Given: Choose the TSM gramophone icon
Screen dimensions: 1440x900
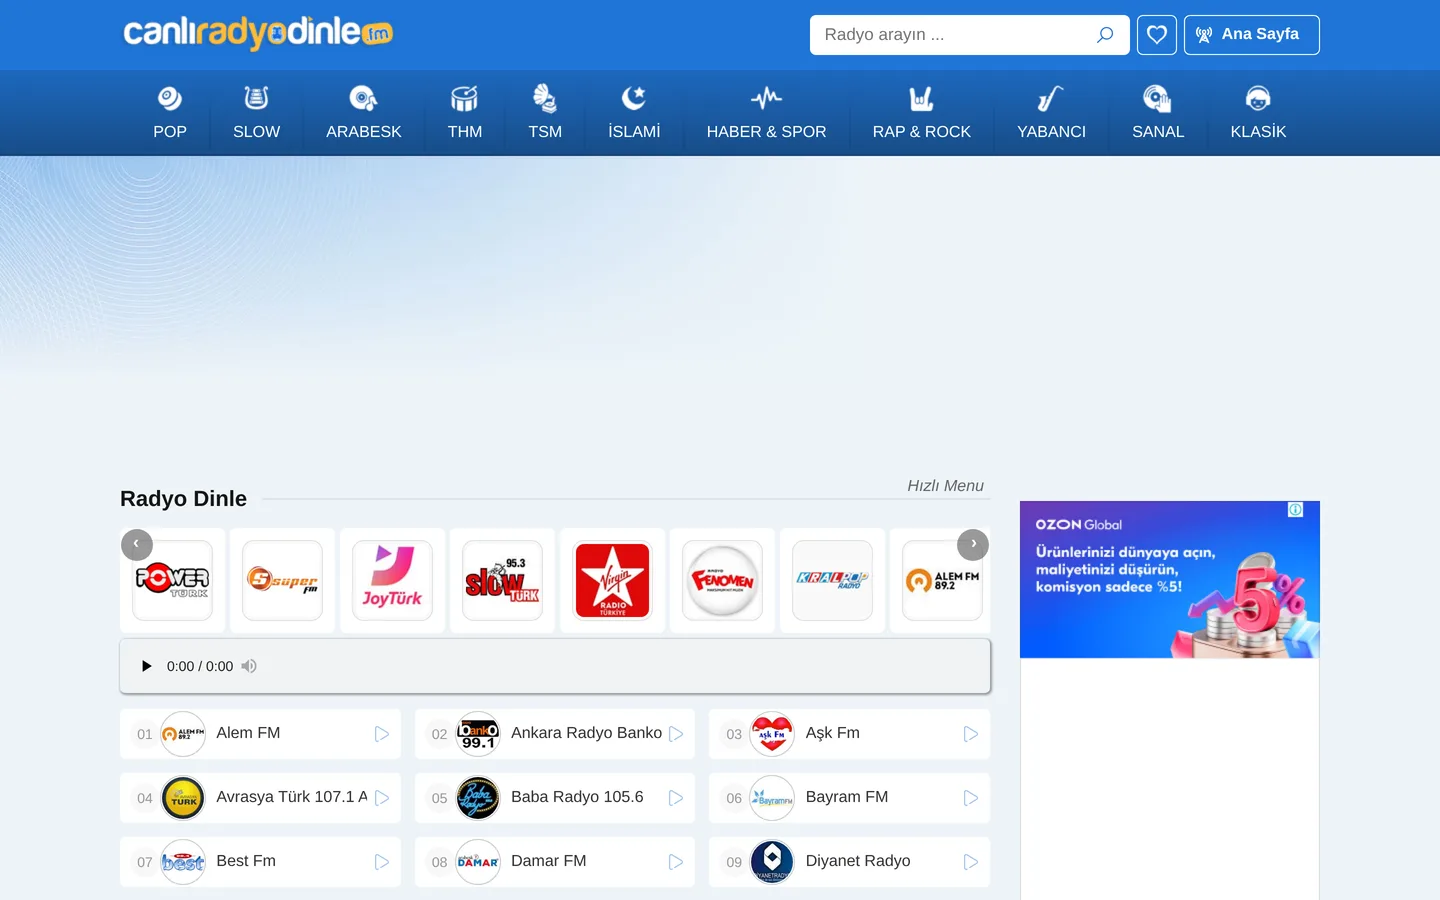Looking at the screenshot, I should pyautogui.click(x=545, y=98).
